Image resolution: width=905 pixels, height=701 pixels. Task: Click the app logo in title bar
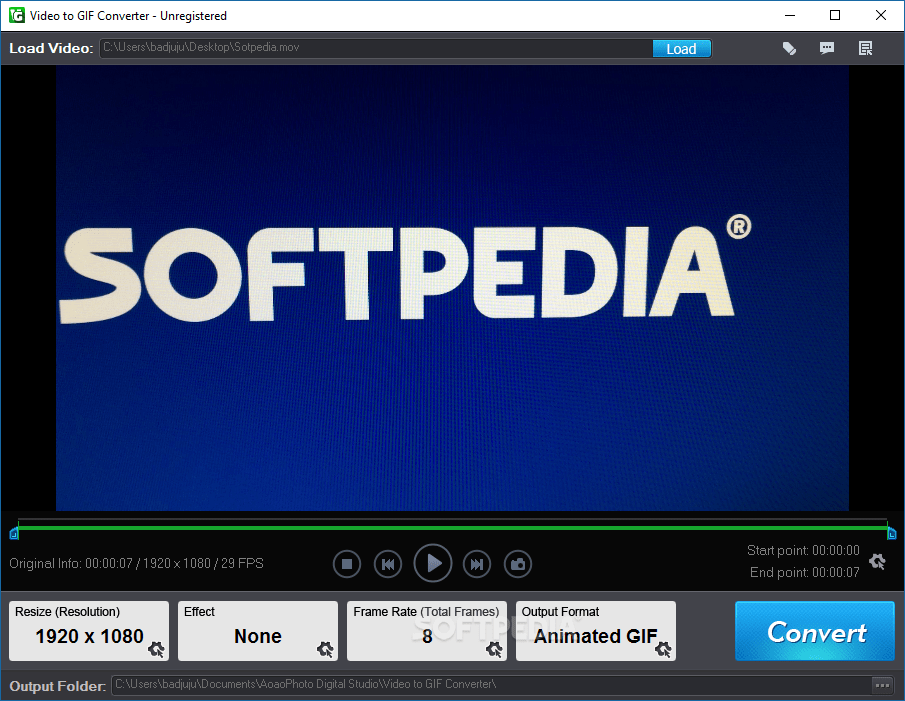(16, 15)
